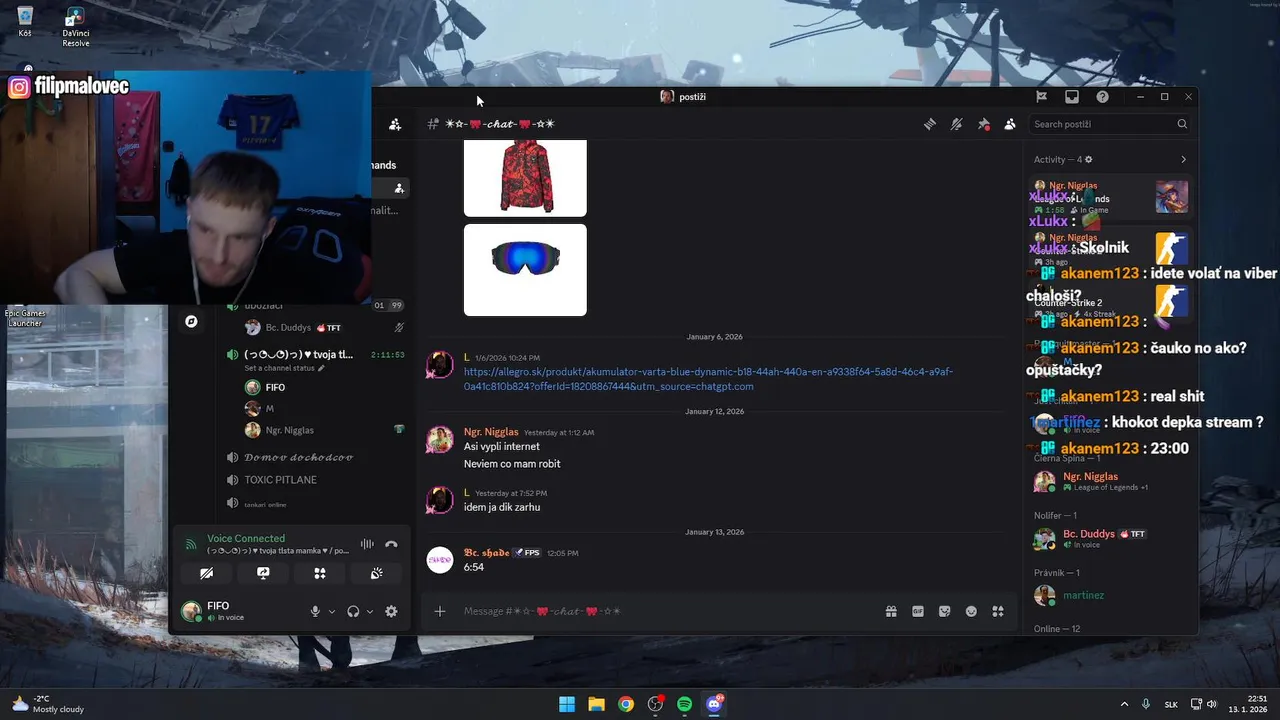
Task: Open the apps launcher in message bar
Action: pos(998,611)
